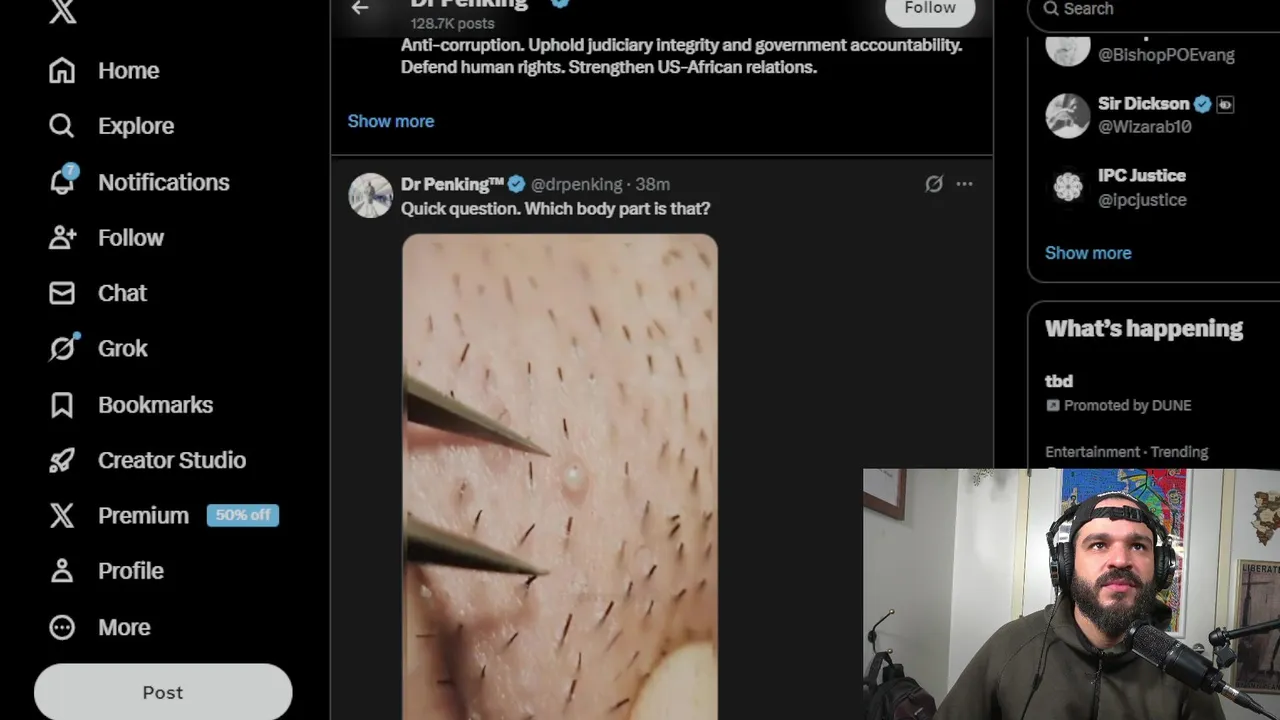The width and height of the screenshot is (1280, 720).
Task: Click the Grok icon on Dr Penking's post
Action: coord(933,184)
